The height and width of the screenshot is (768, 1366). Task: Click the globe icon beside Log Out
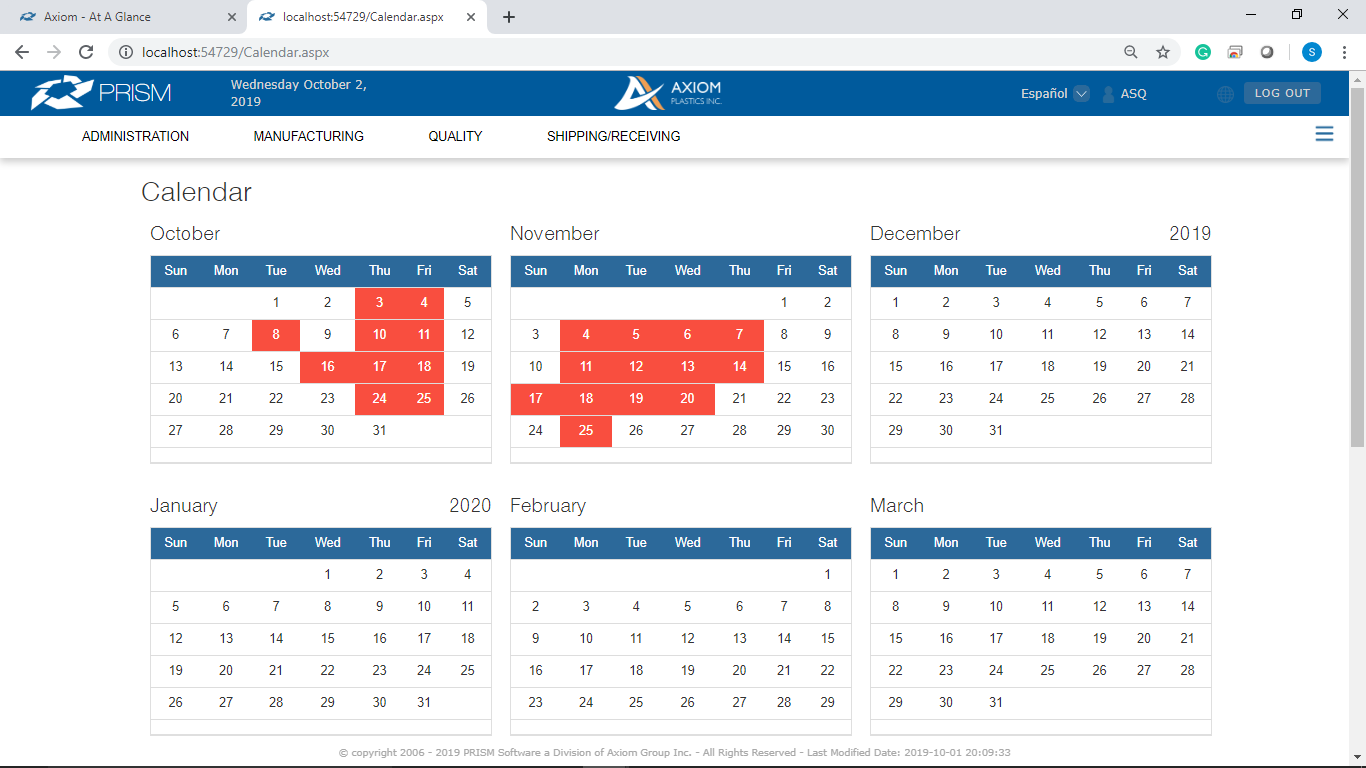[1225, 94]
